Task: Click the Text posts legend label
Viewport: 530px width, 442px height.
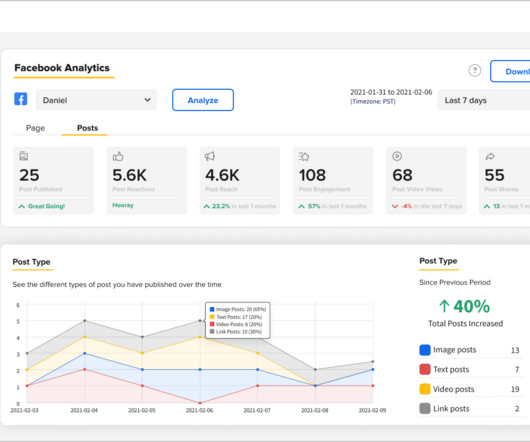Action: tap(451, 370)
